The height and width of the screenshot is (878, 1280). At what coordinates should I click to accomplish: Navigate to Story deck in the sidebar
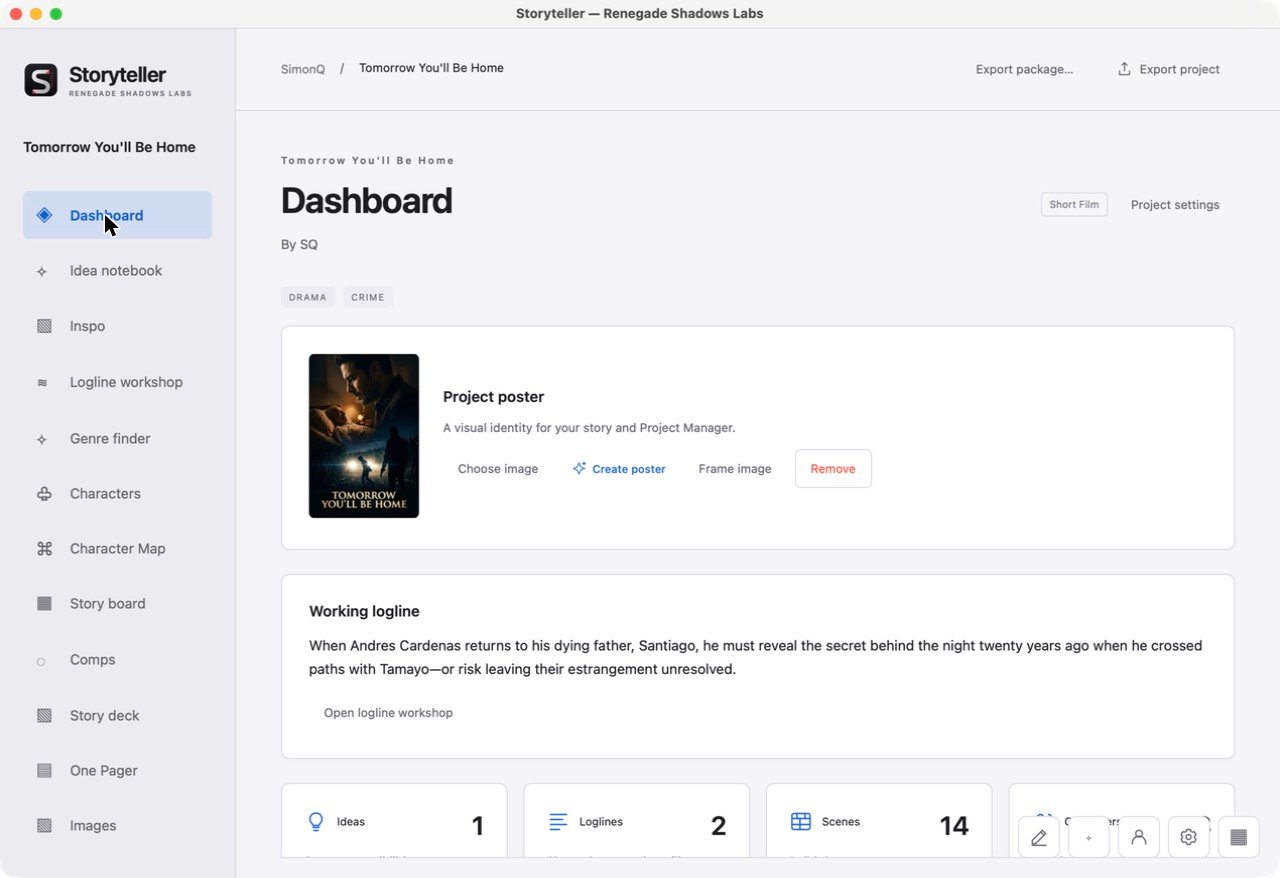click(117, 716)
